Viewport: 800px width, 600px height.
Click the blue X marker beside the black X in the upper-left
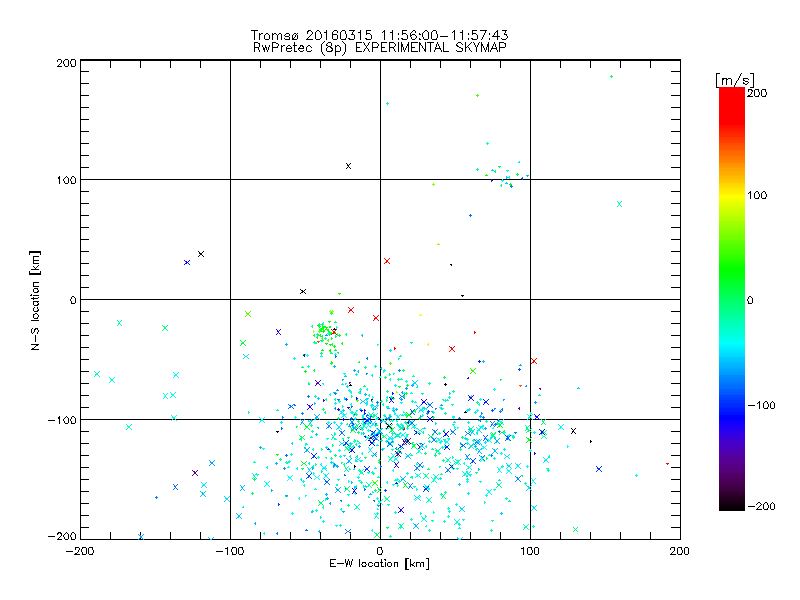pyautogui.click(x=187, y=263)
